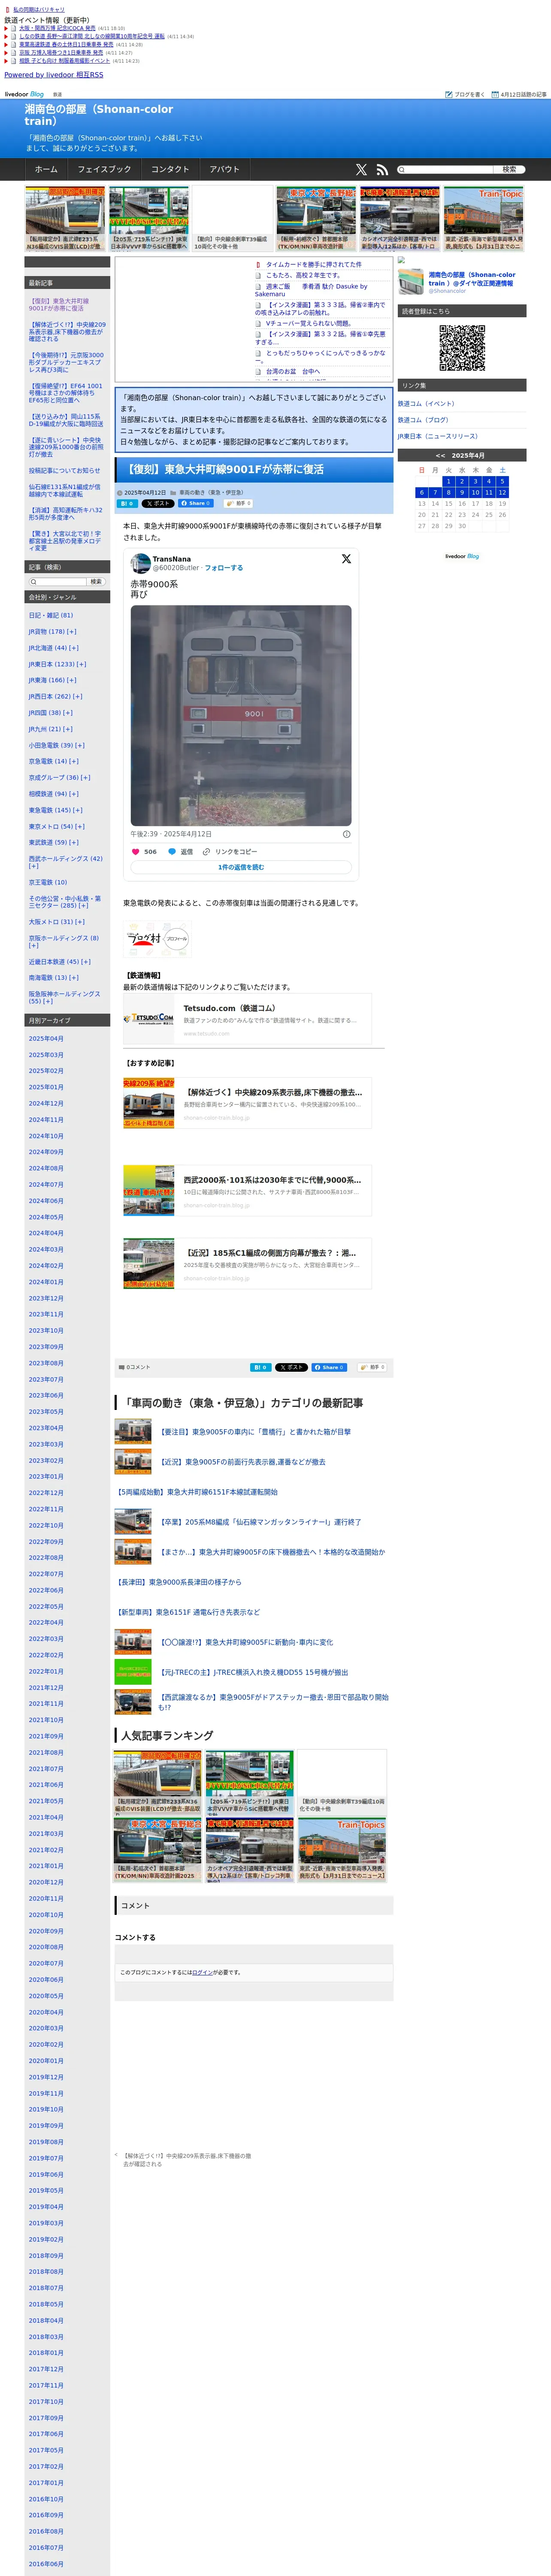Image resolution: width=551 pixels, height=2576 pixels.
Task: Like the tweet via heart icon
Action: pos(136,852)
